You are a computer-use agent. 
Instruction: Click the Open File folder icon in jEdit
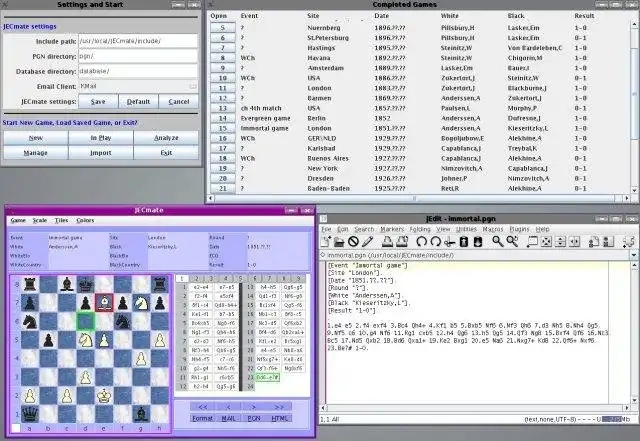tap(339, 242)
